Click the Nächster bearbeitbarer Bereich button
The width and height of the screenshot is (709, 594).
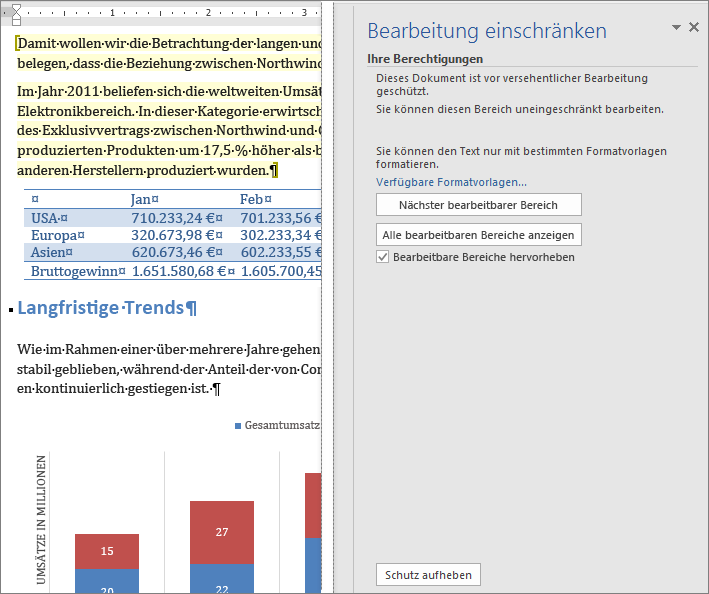point(478,205)
